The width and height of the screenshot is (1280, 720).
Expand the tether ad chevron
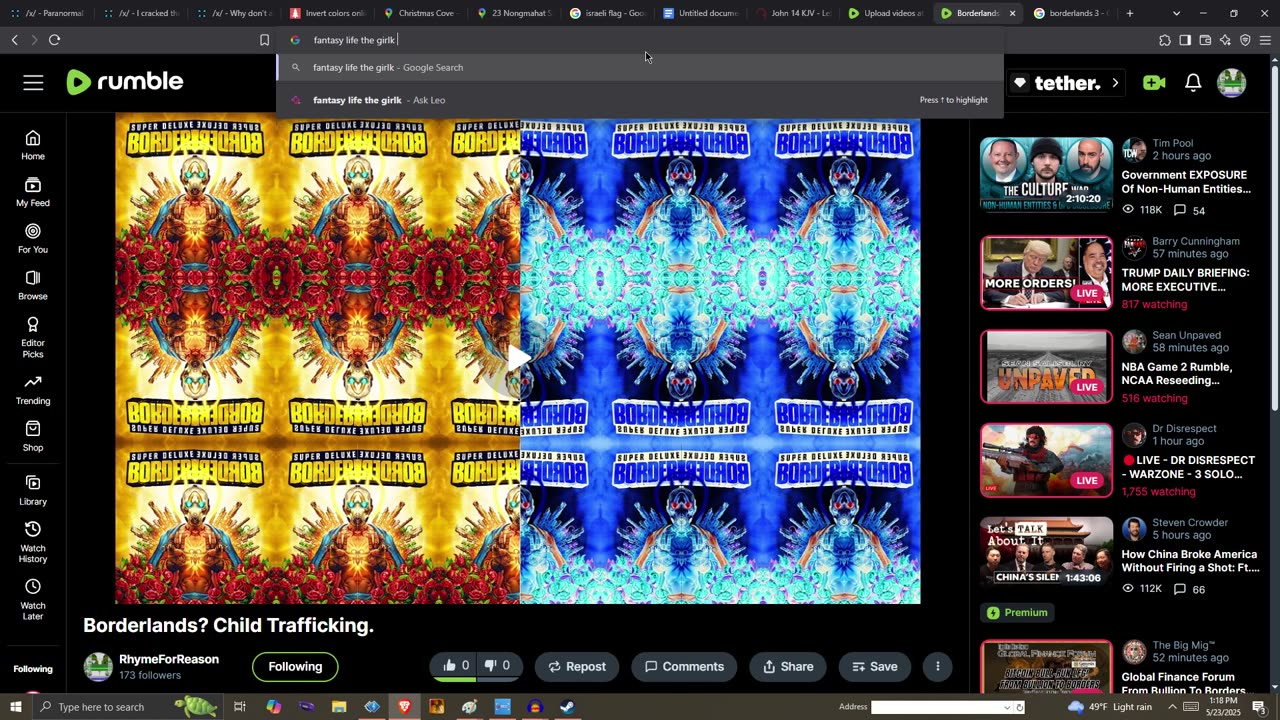(x=1115, y=83)
